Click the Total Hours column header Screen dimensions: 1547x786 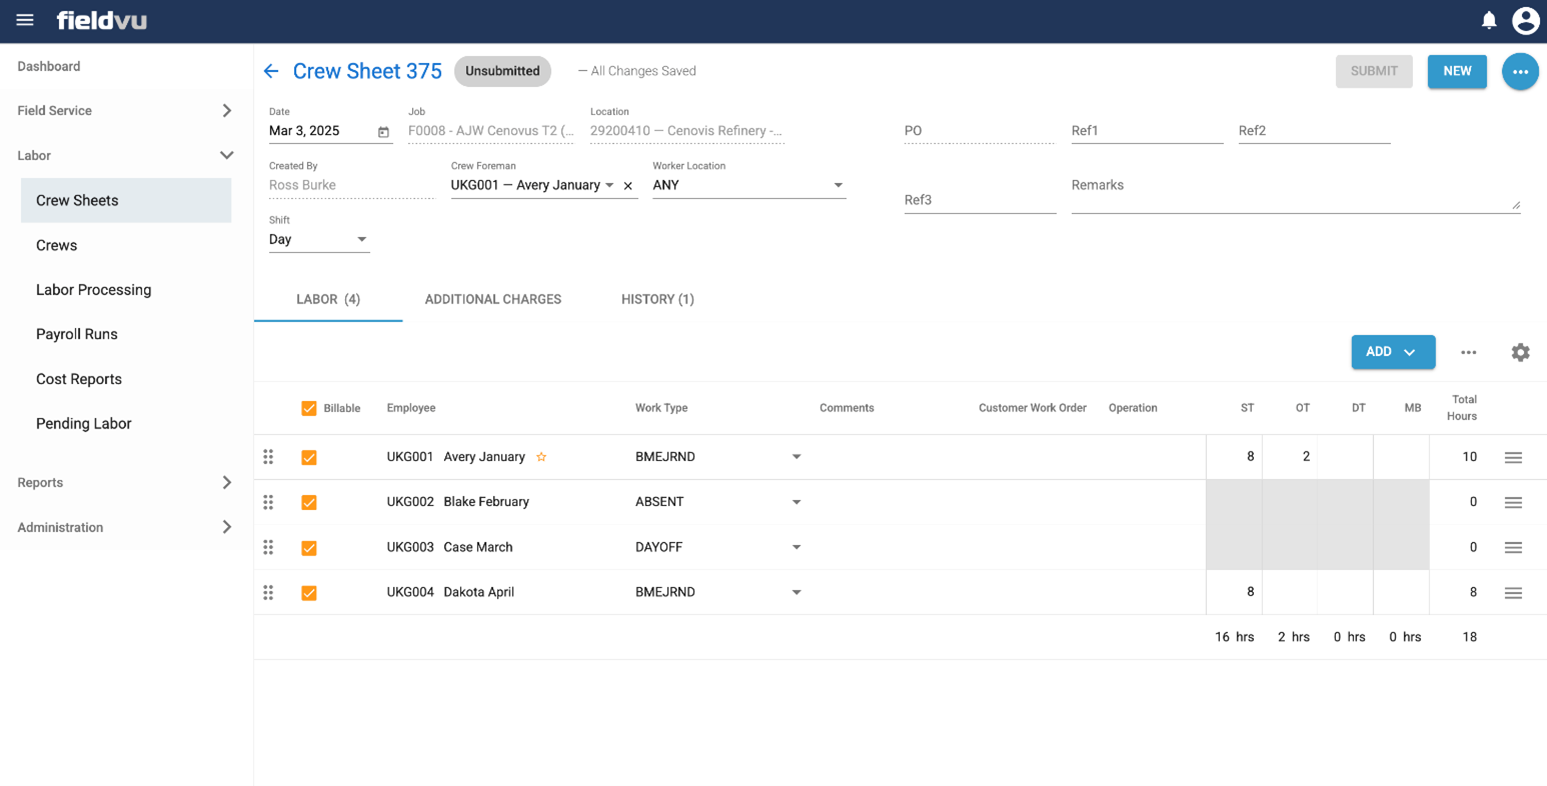click(1462, 408)
